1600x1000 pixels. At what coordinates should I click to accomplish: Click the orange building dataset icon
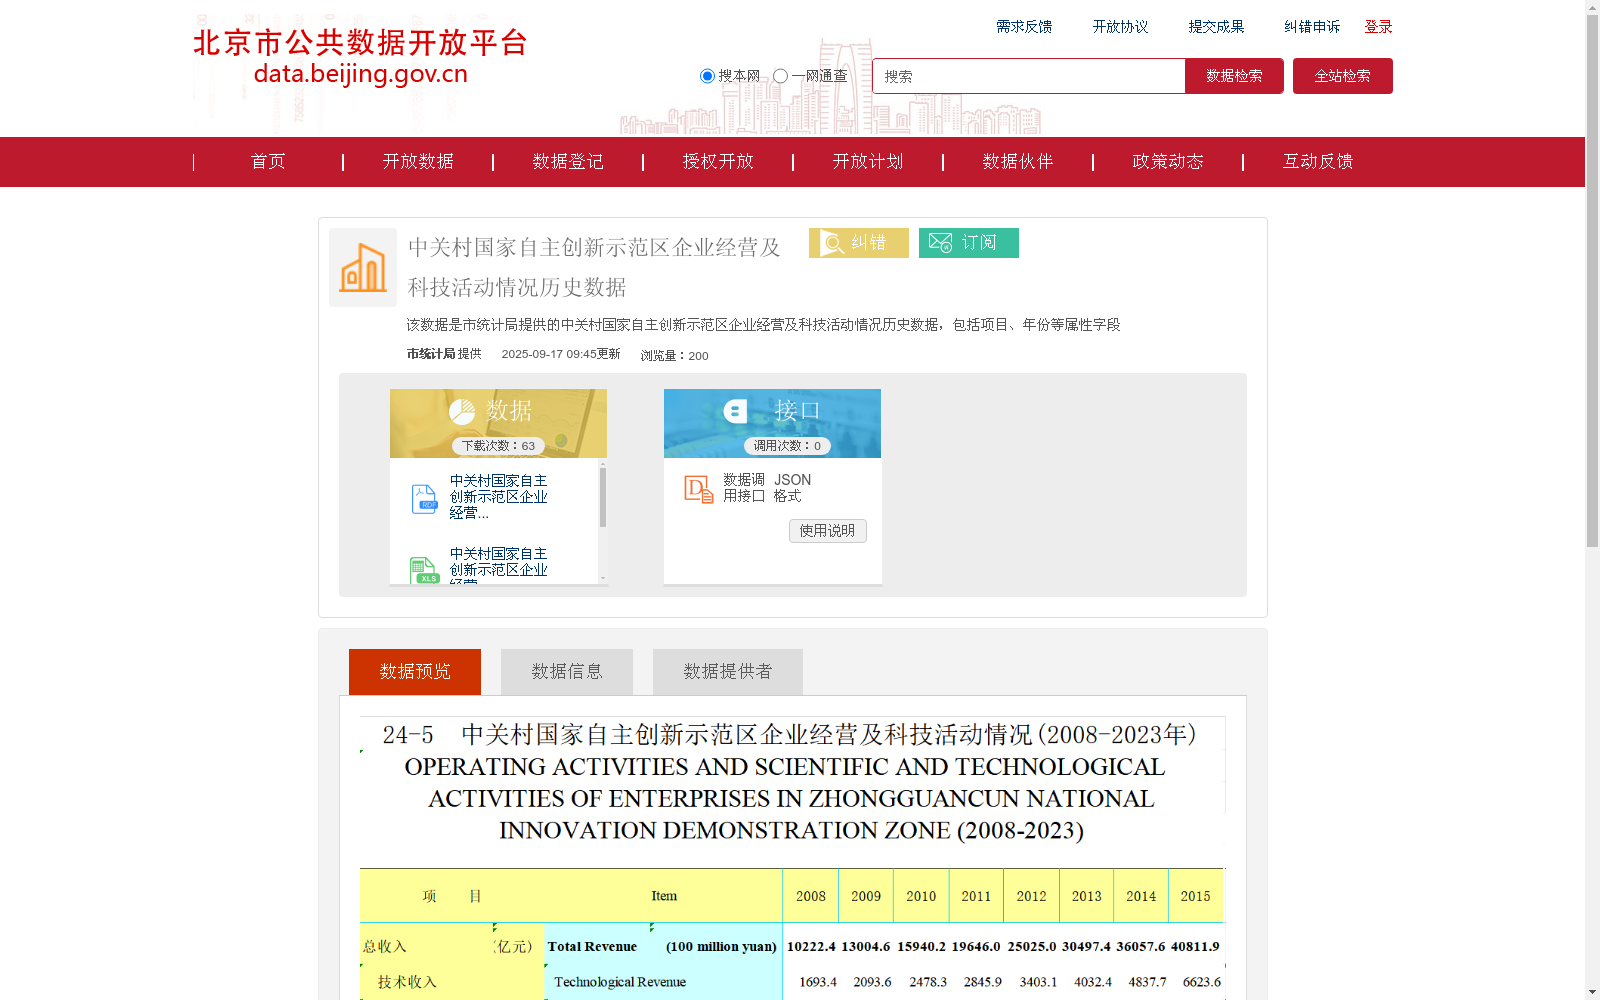coord(363,267)
